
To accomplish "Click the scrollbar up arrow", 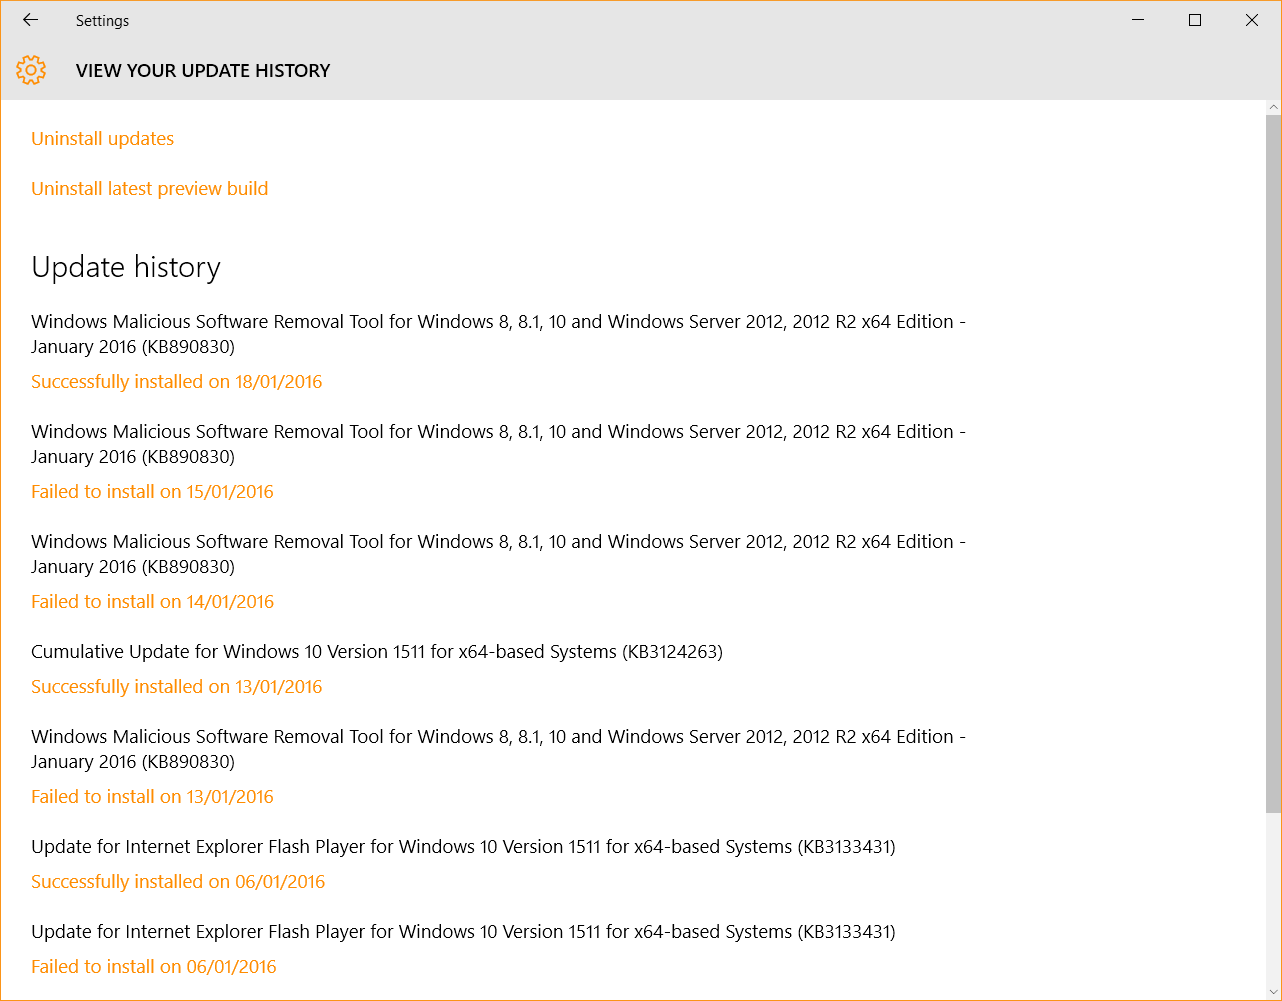I will click(x=1273, y=107).
